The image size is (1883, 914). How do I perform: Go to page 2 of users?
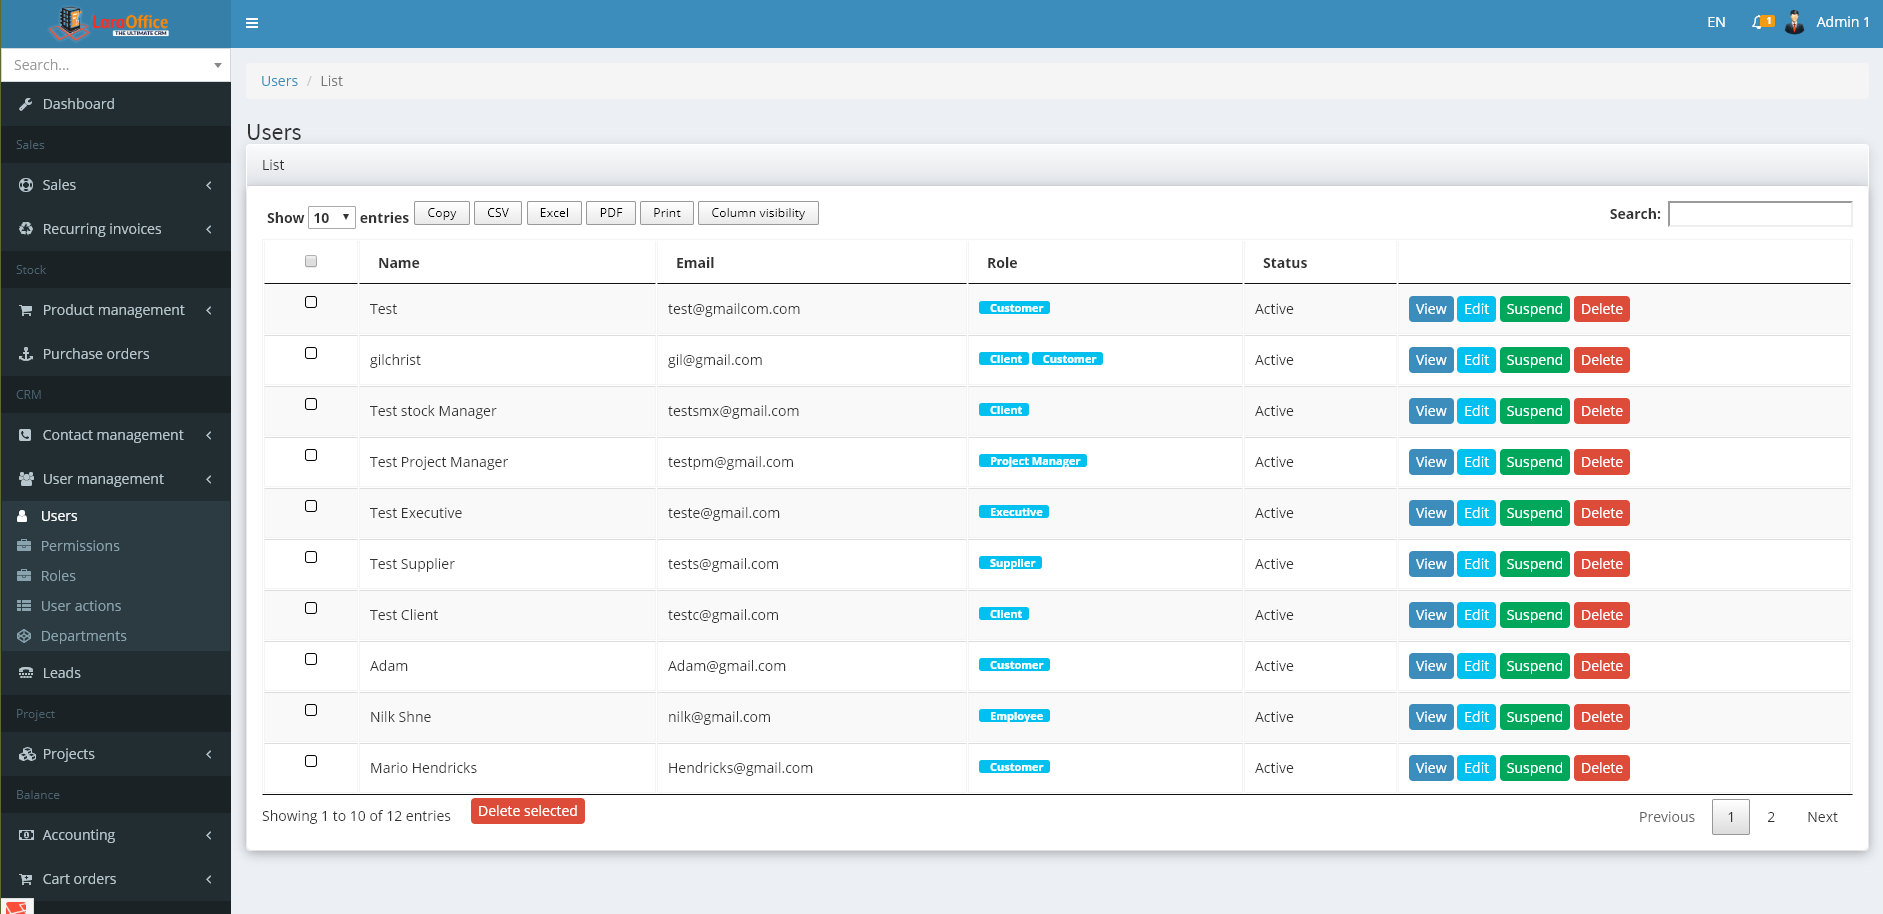coord(1771,817)
